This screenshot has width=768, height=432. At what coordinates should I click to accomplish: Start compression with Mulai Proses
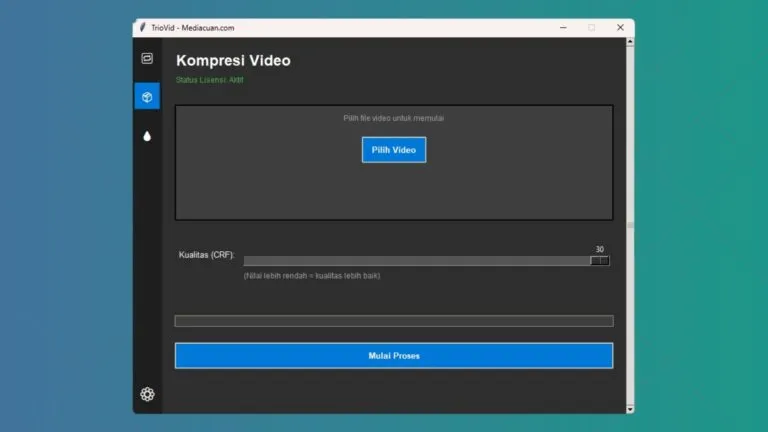pyautogui.click(x=393, y=355)
